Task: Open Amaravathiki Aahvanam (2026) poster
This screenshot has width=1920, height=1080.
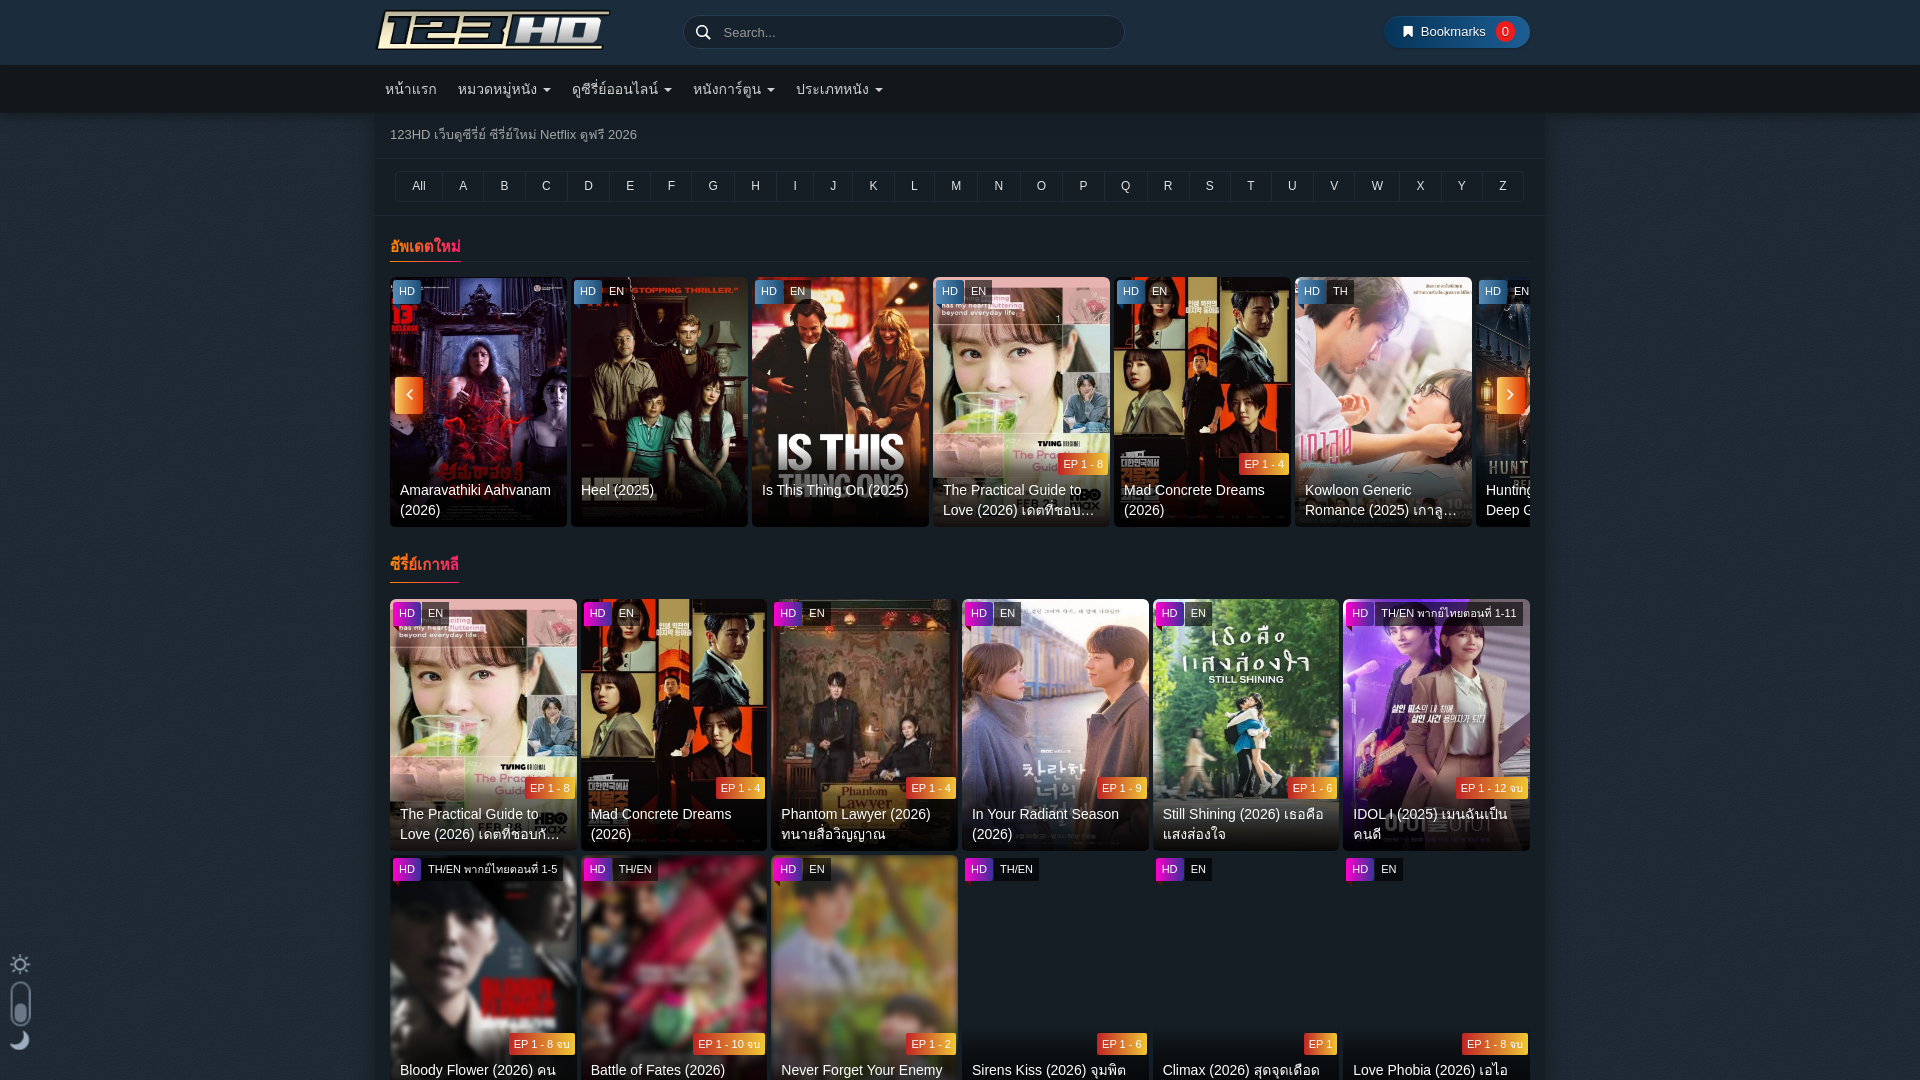Action: pos(478,402)
